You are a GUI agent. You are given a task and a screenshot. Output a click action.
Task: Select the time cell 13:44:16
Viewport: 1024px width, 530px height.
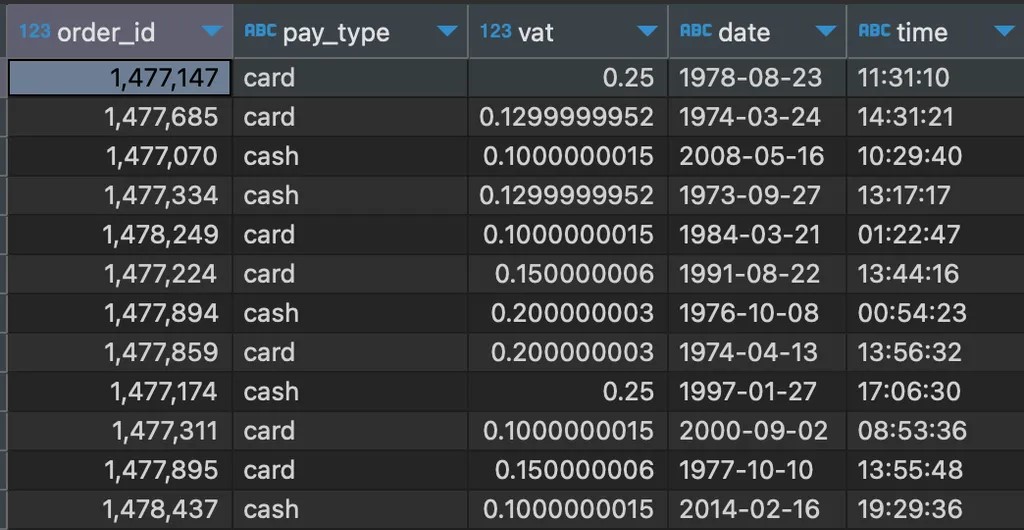pos(935,273)
